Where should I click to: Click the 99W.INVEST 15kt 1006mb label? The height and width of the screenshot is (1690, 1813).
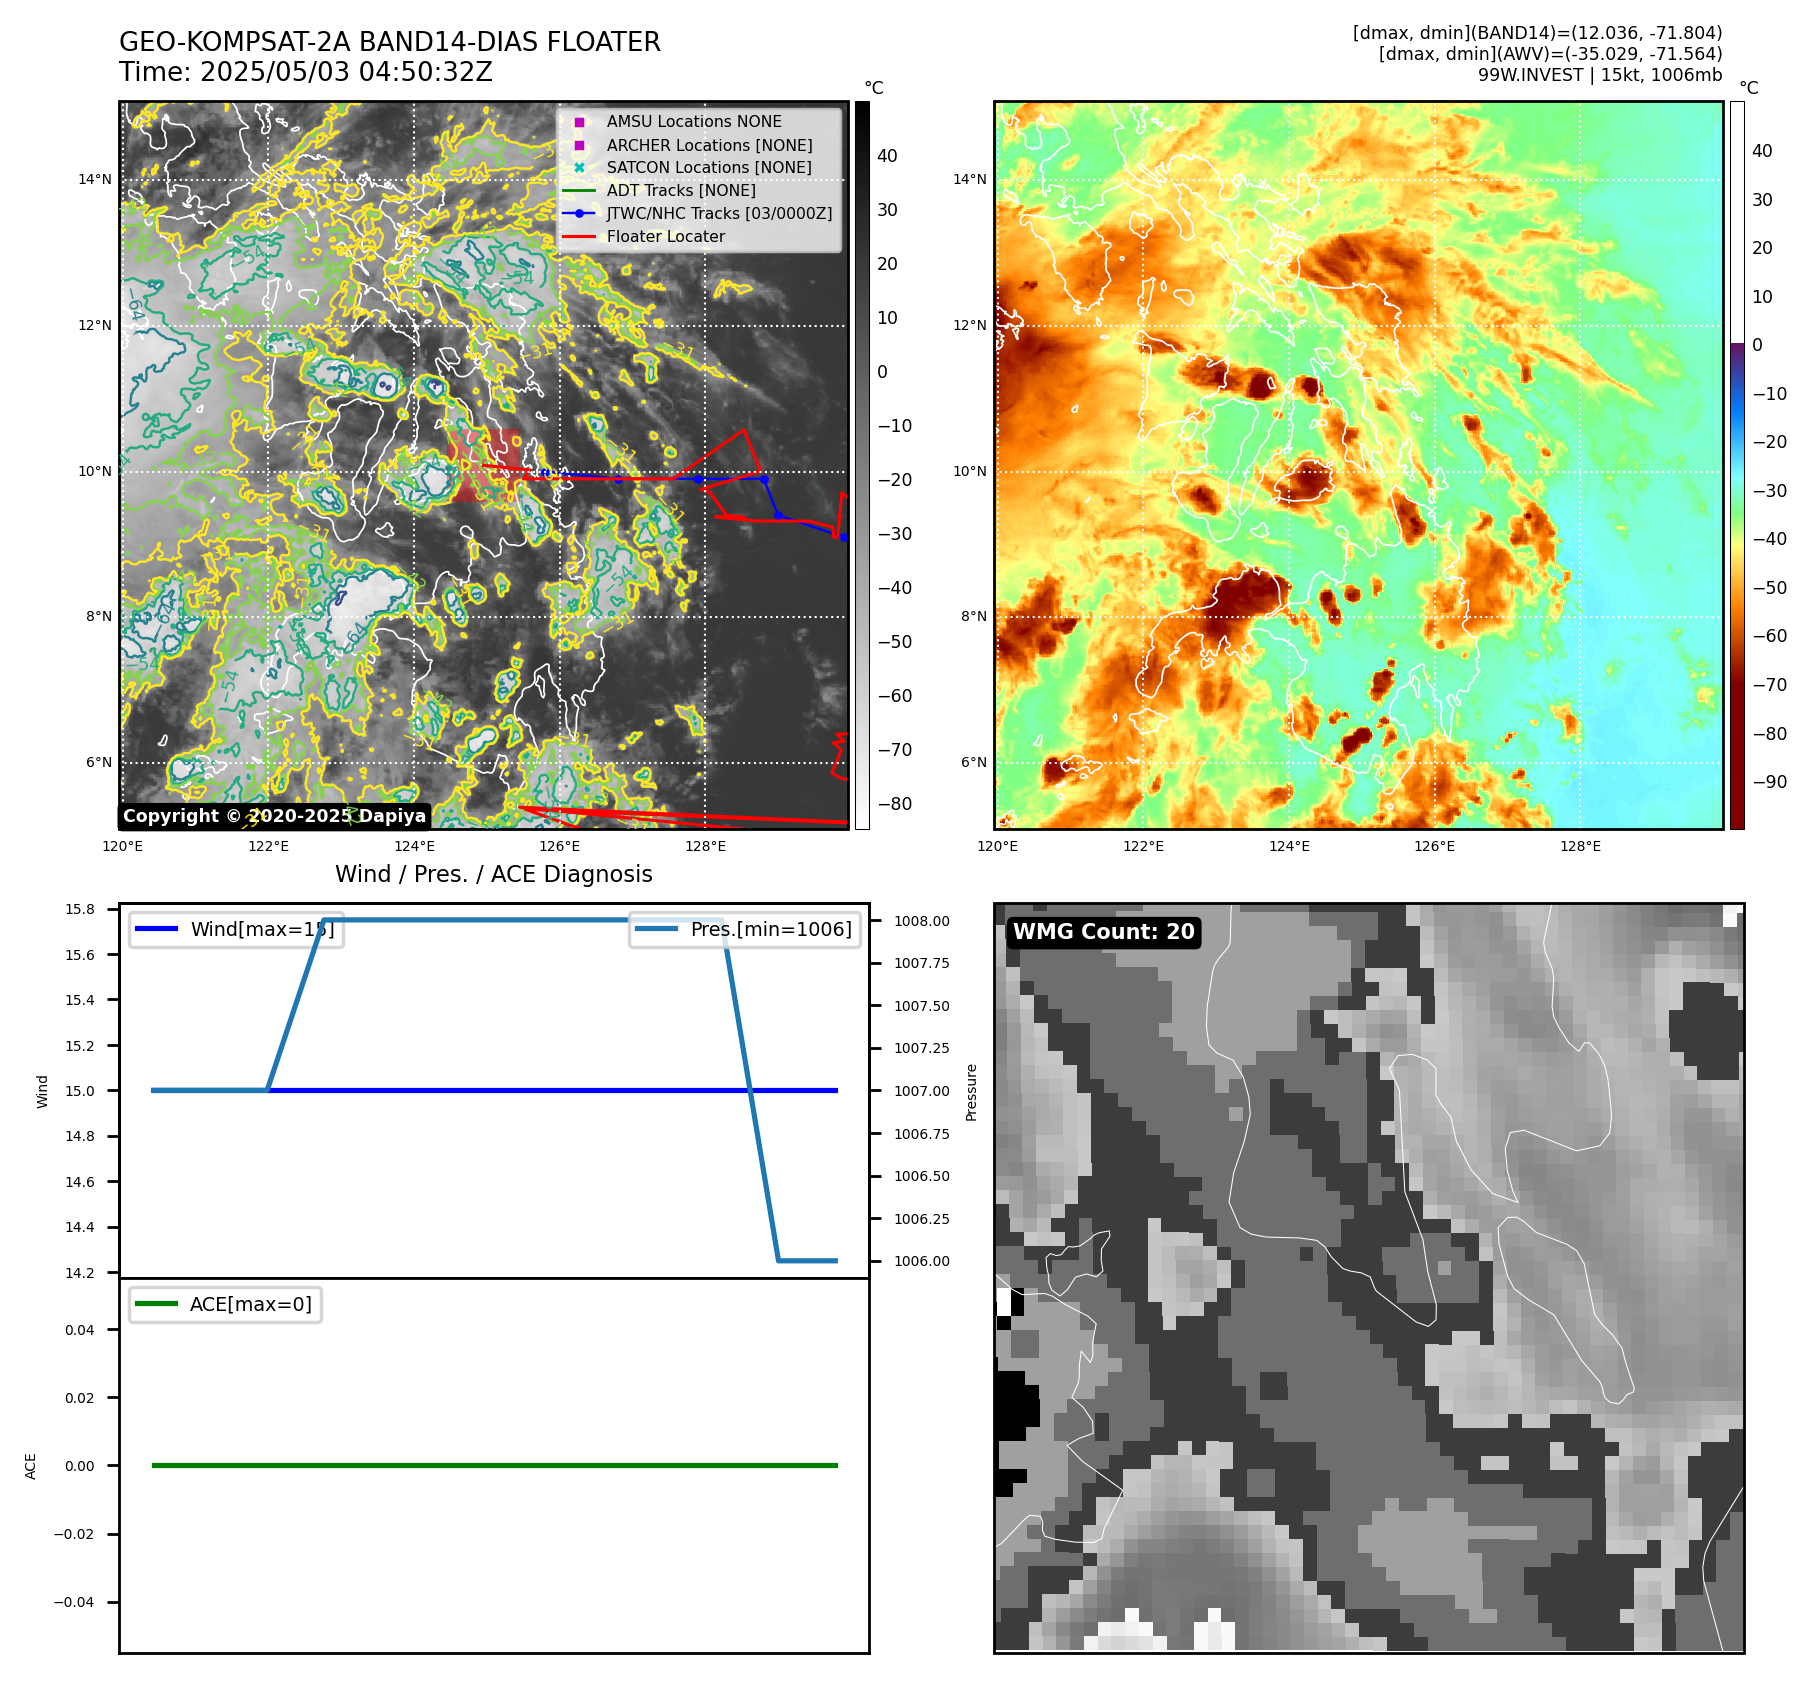[1600, 75]
